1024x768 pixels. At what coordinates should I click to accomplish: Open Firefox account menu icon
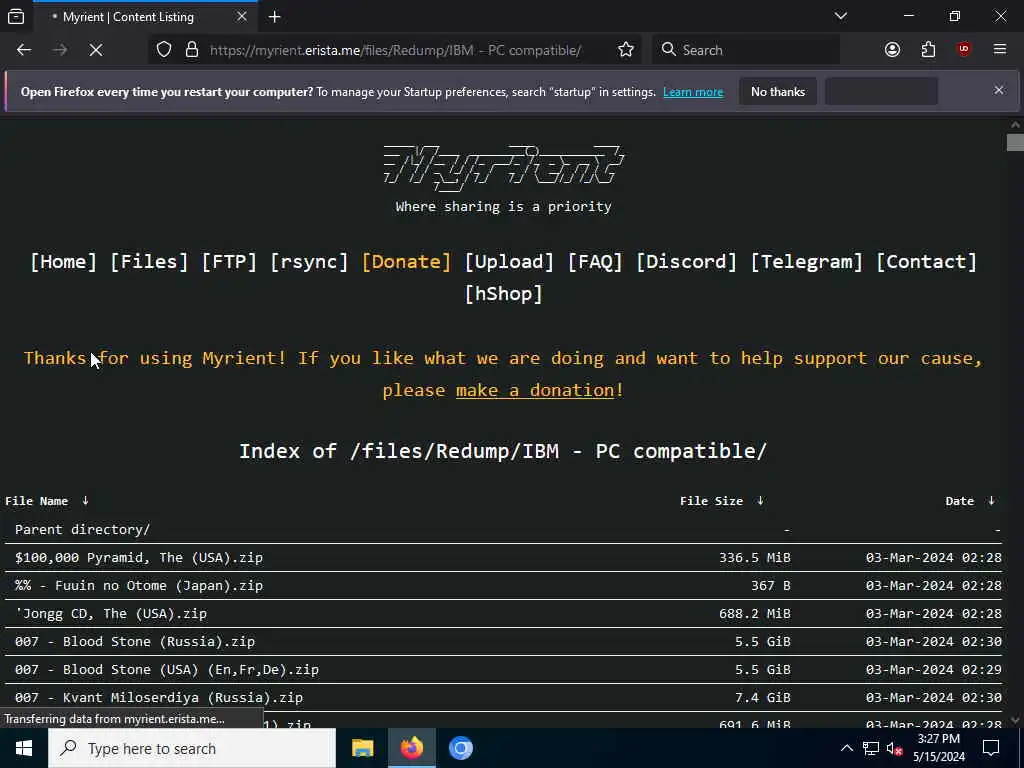892,50
